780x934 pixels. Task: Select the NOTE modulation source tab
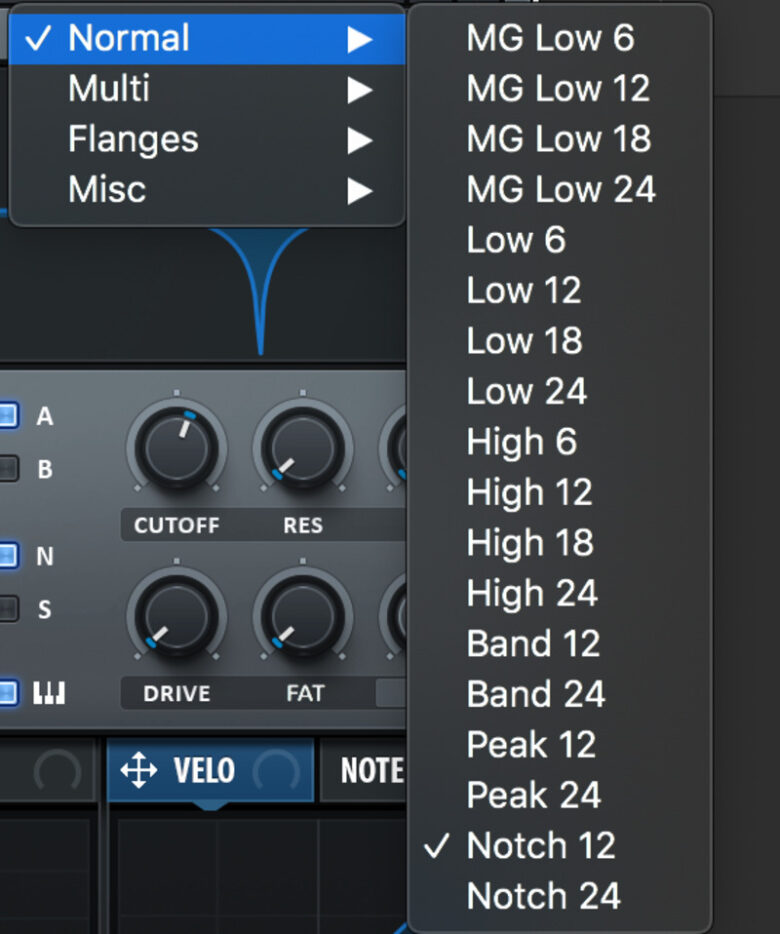click(x=363, y=770)
